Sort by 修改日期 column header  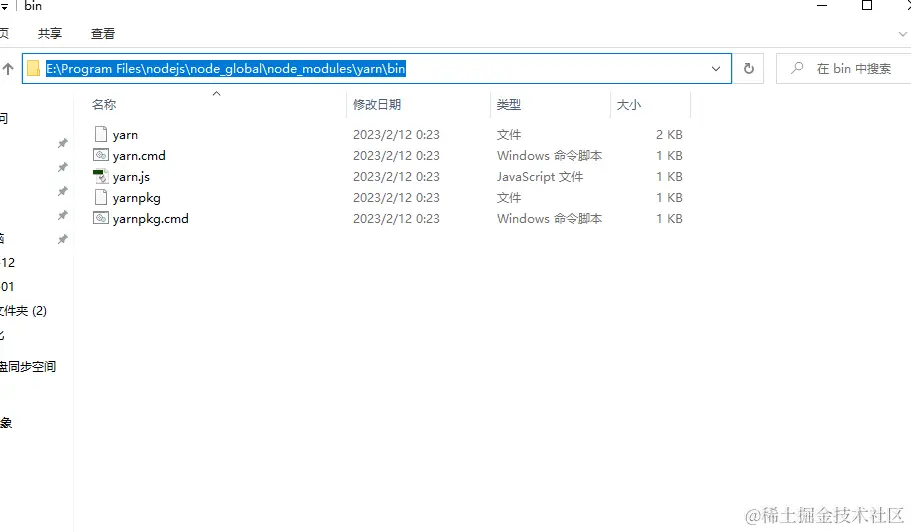tap(377, 105)
